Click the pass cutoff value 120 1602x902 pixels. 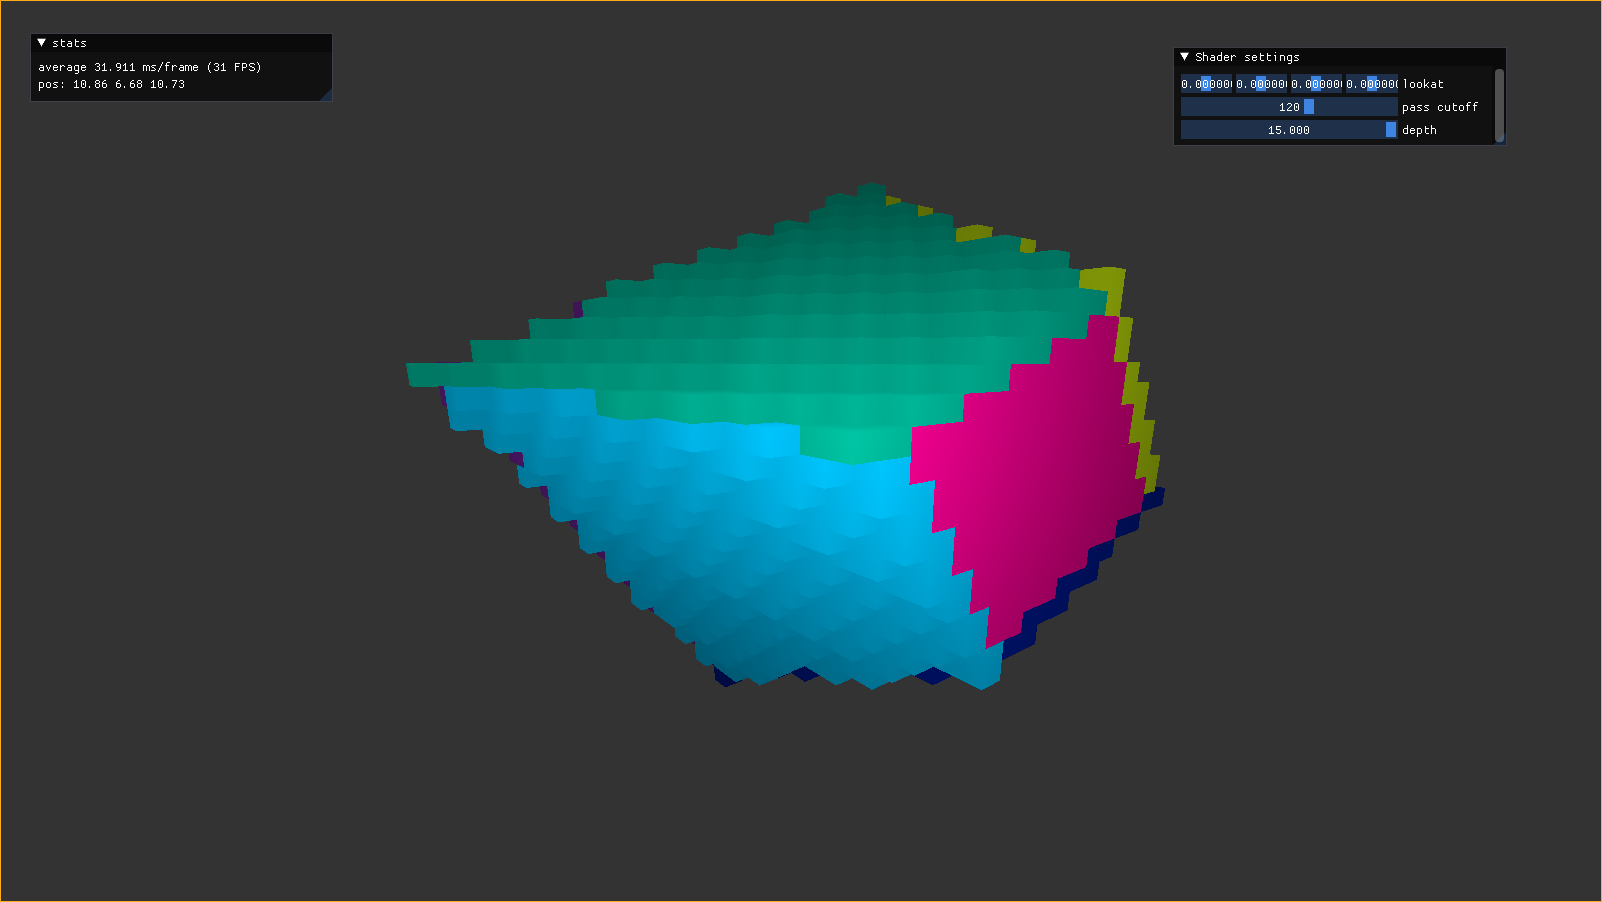pos(1290,107)
